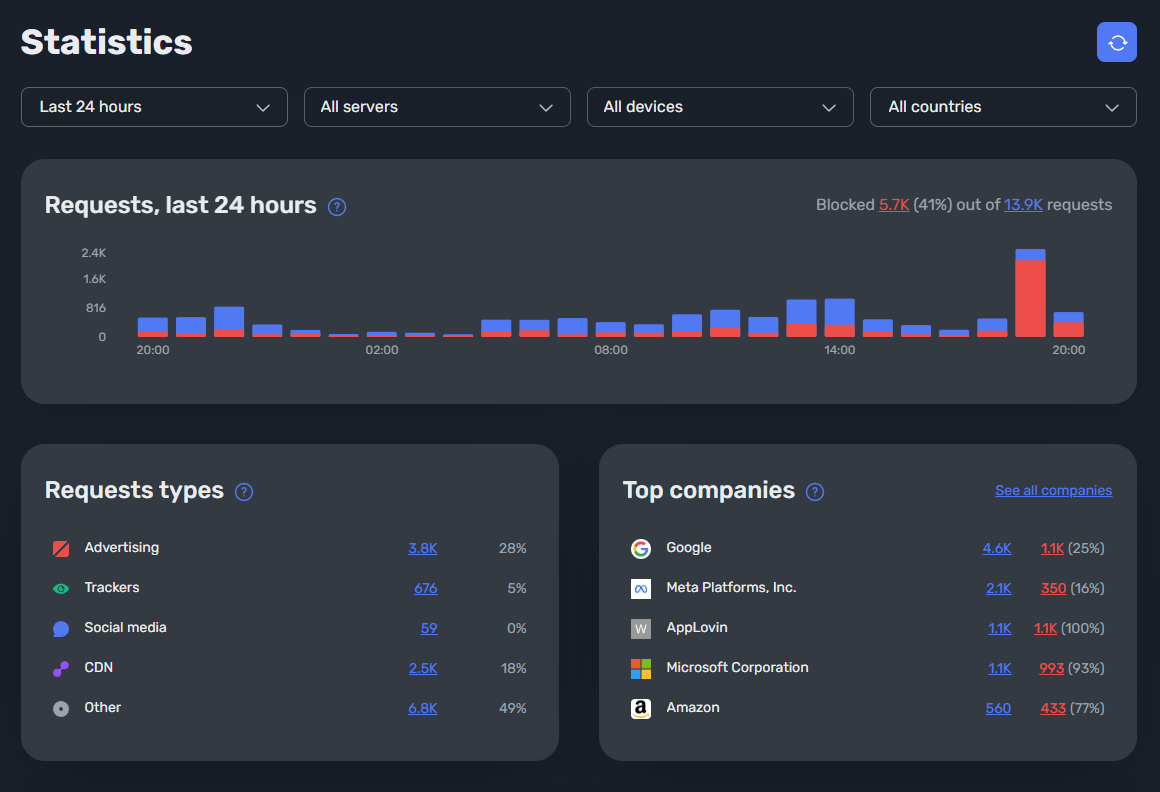Click the Advertising category icon
The image size is (1160, 792).
tap(61, 548)
